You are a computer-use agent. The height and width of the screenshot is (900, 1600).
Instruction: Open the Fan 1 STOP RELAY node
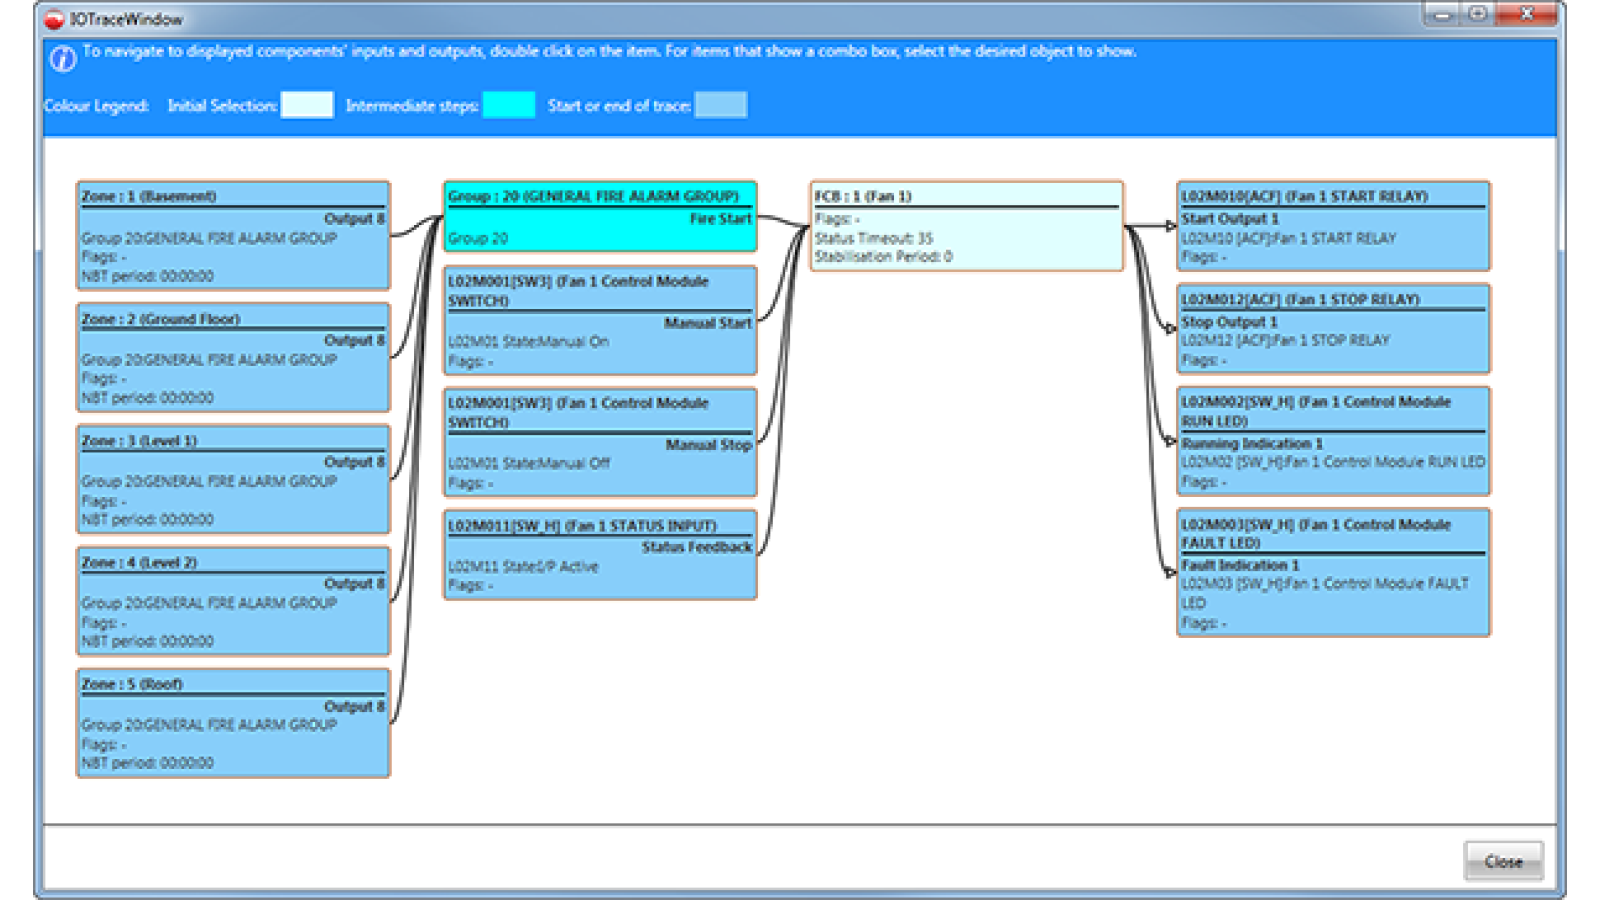(1333, 329)
